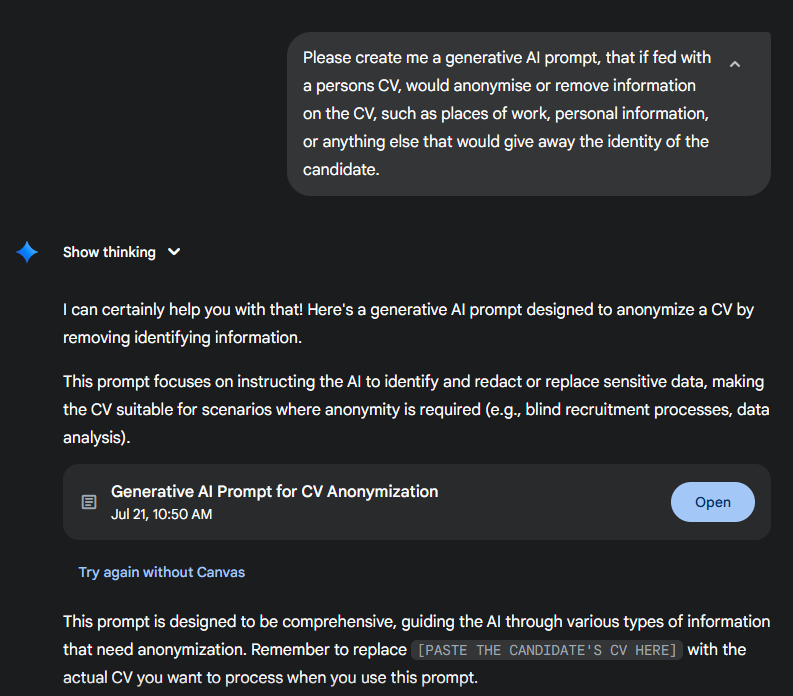This screenshot has width=793, height=696.
Task: Click the word 'candidate.' ending the user prompt
Action: 341,170
